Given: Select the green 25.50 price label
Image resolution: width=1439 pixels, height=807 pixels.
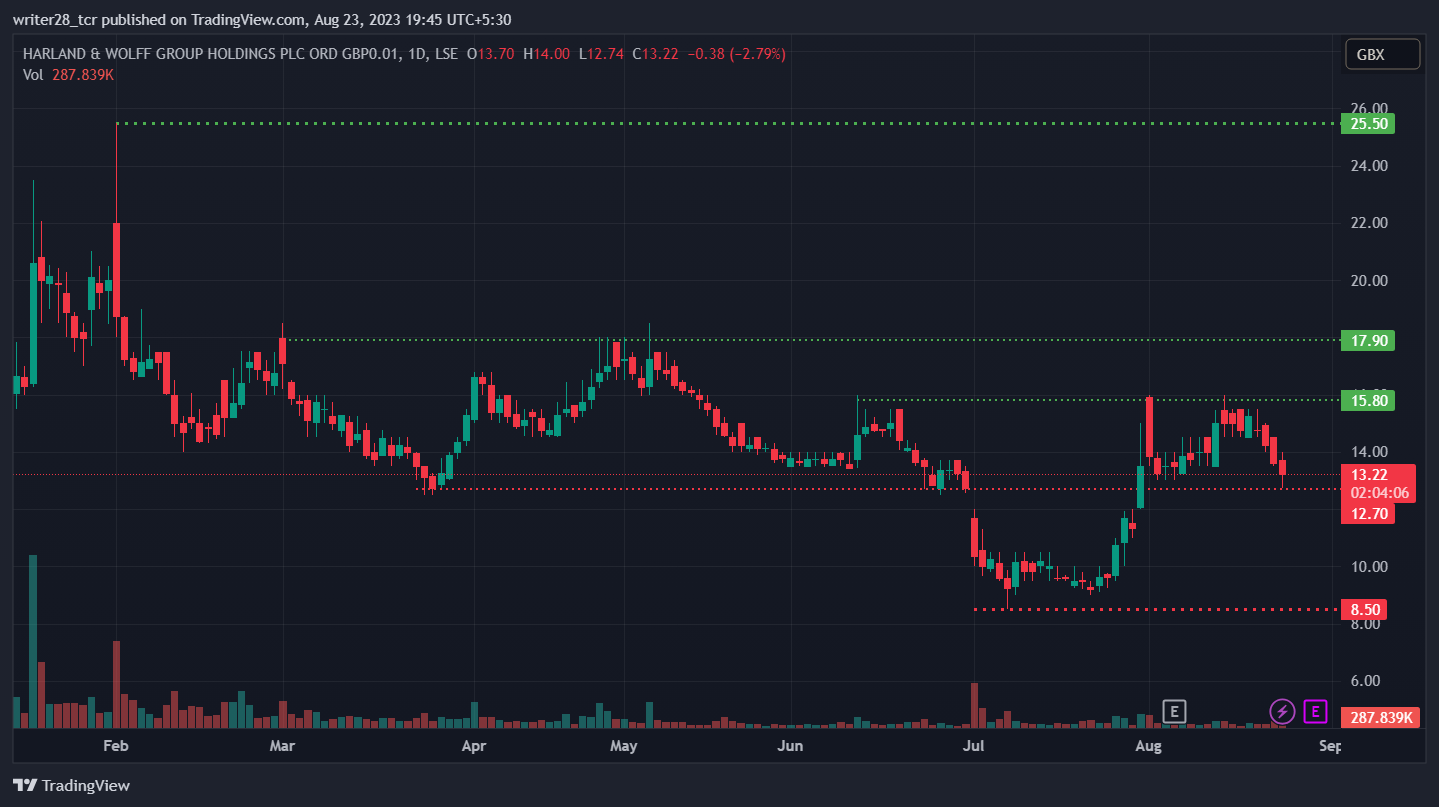Looking at the screenshot, I should (1368, 124).
